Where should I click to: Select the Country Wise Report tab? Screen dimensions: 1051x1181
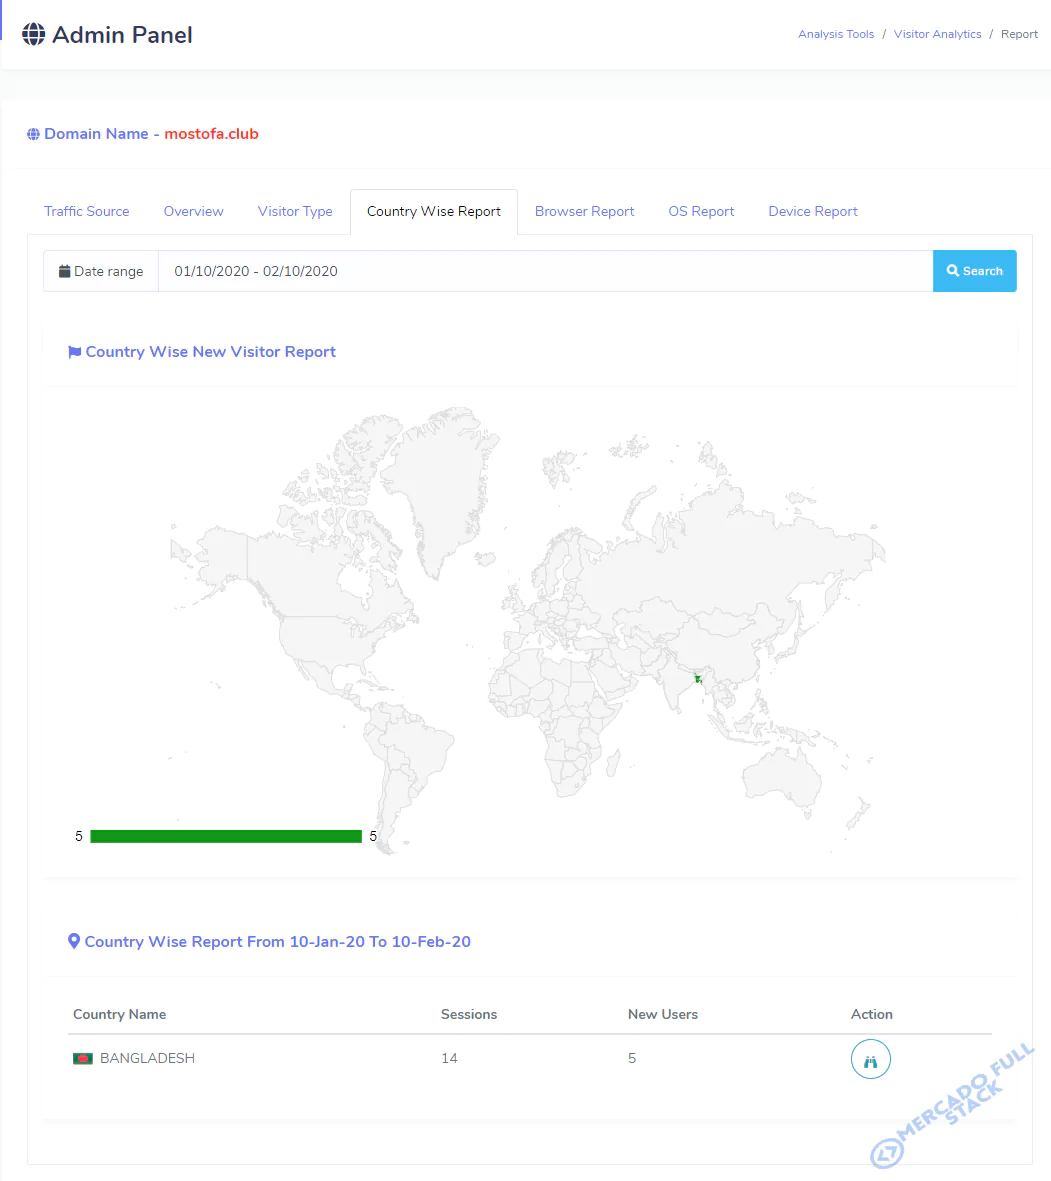(x=434, y=212)
